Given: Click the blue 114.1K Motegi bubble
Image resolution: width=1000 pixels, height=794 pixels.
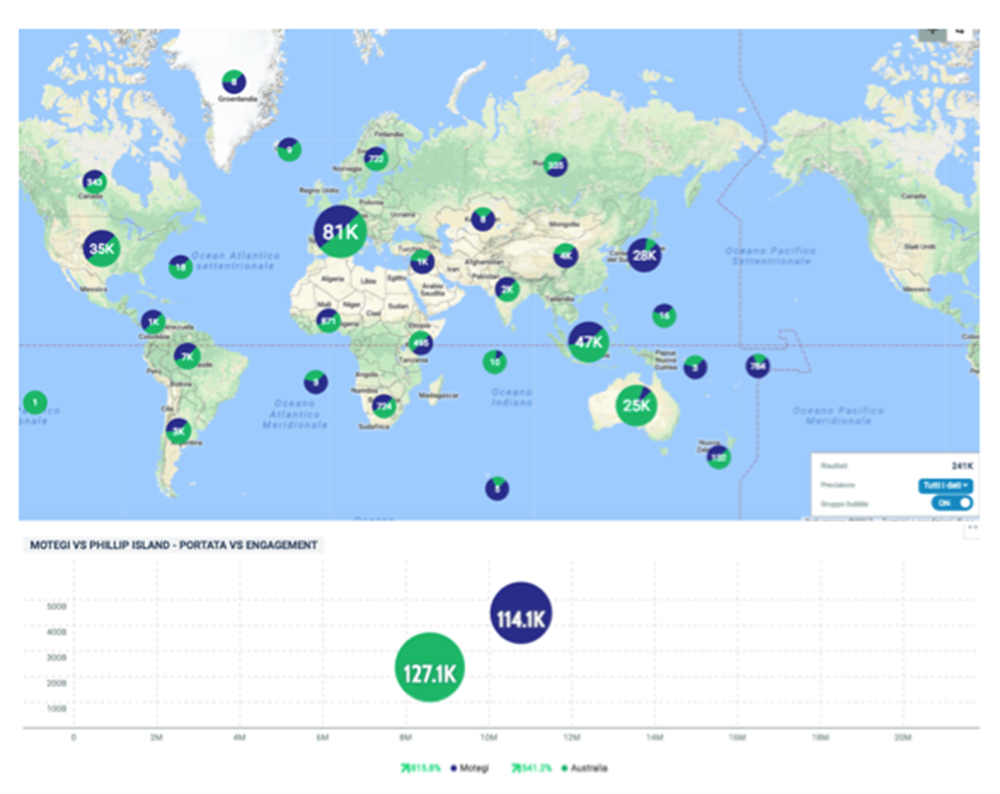Looking at the screenshot, I should click(x=521, y=613).
